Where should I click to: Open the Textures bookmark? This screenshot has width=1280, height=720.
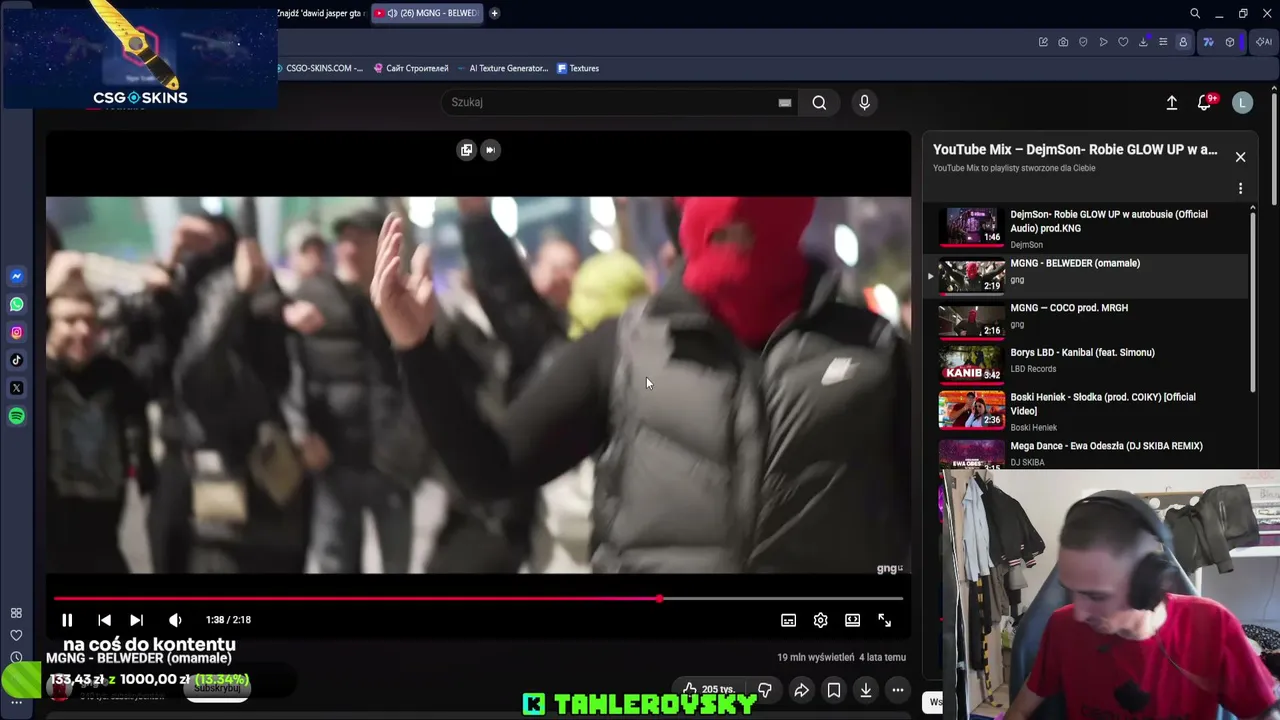point(578,68)
